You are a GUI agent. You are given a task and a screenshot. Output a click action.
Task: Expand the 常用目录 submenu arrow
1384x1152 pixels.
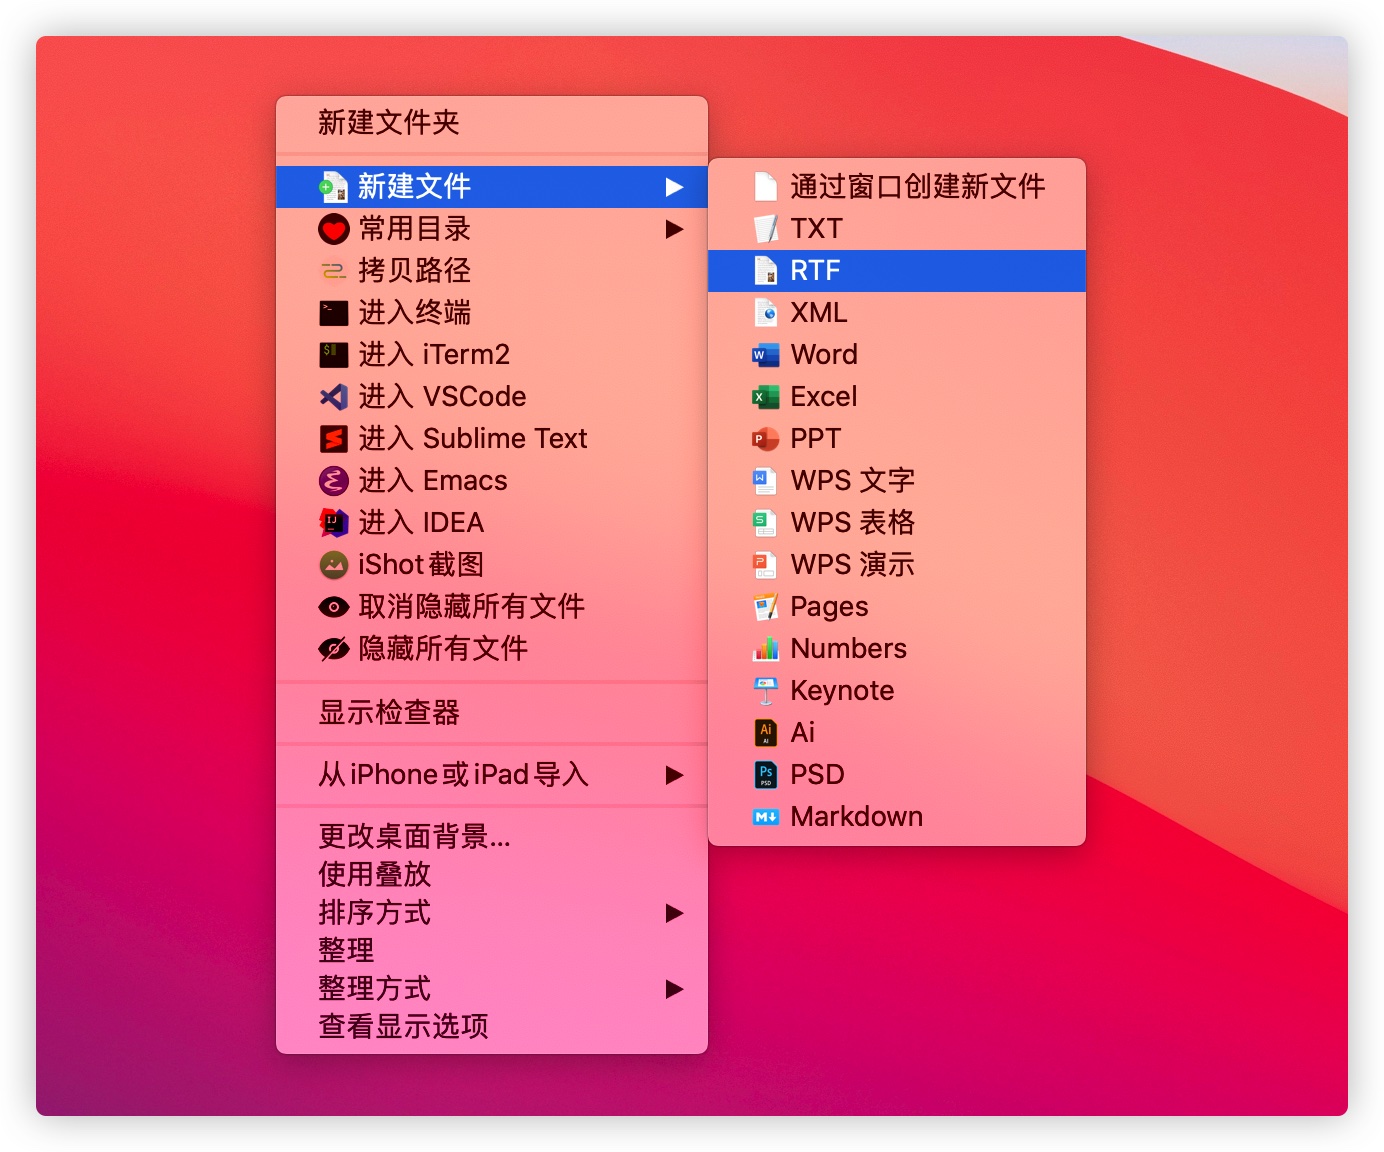click(x=675, y=229)
